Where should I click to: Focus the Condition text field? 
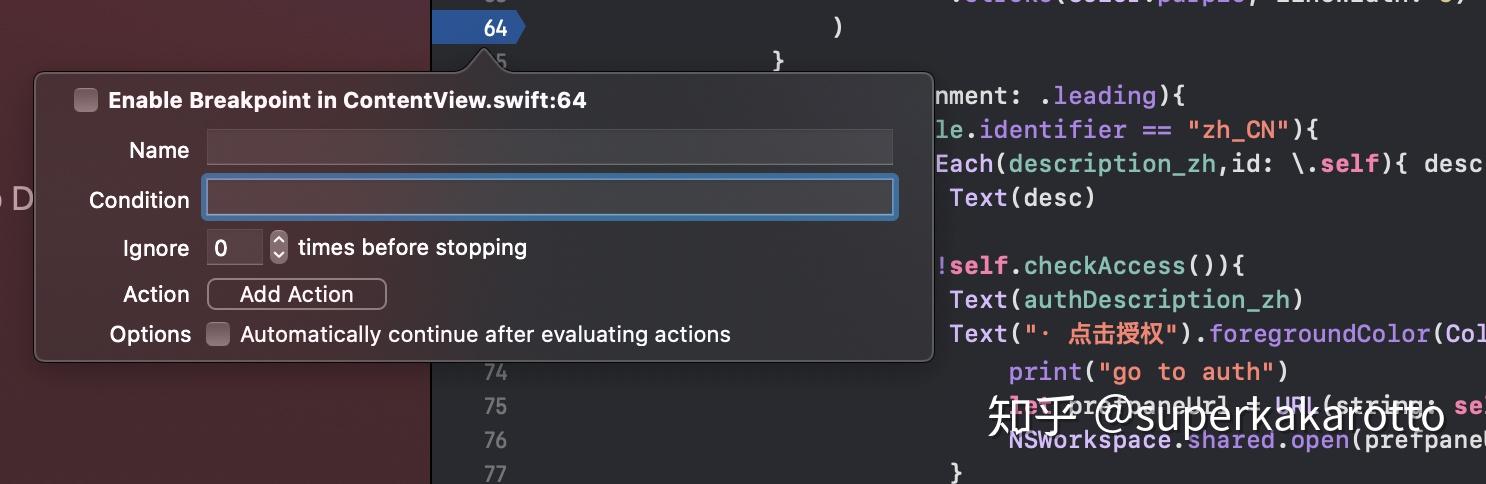pyautogui.click(x=549, y=198)
